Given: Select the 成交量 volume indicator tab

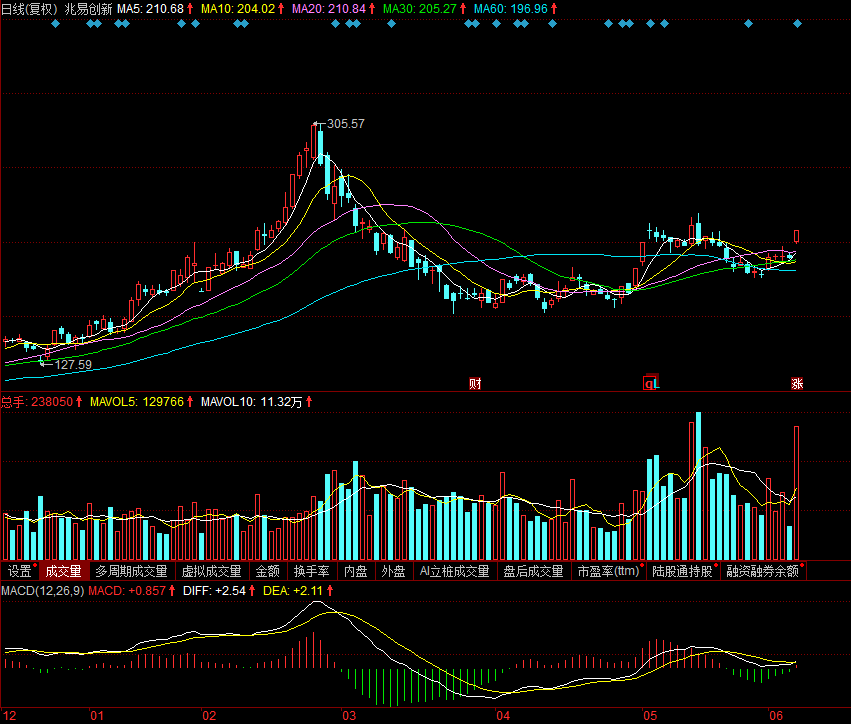Looking at the screenshot, I should point(64,572).
